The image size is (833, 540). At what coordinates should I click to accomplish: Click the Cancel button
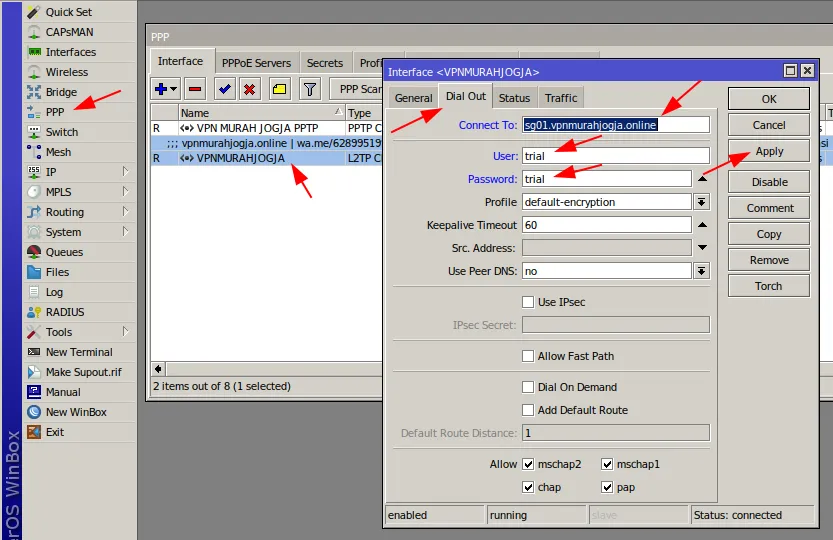tap(769, 125)
